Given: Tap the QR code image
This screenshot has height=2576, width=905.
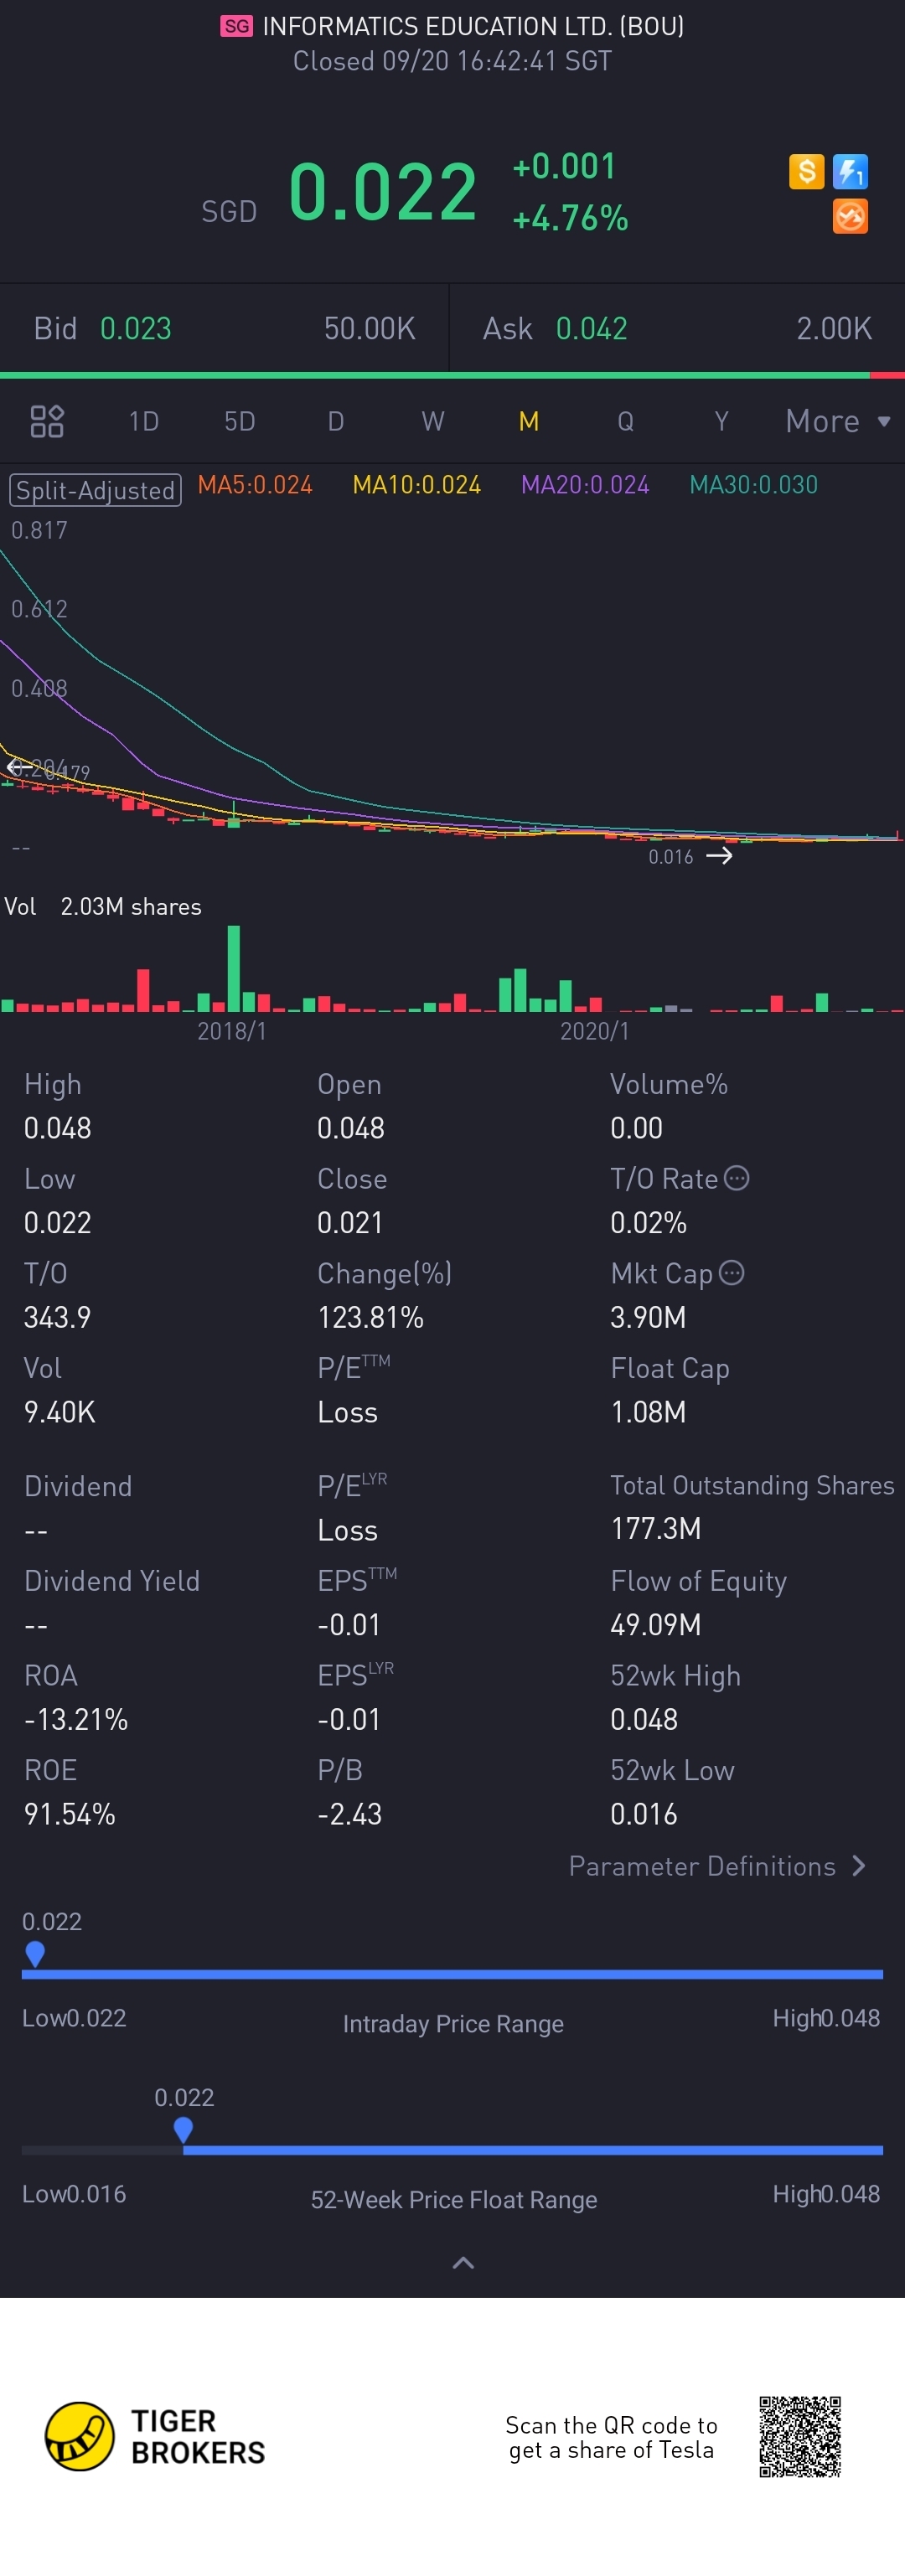Looking at the screenshot, I should 799,2436.
